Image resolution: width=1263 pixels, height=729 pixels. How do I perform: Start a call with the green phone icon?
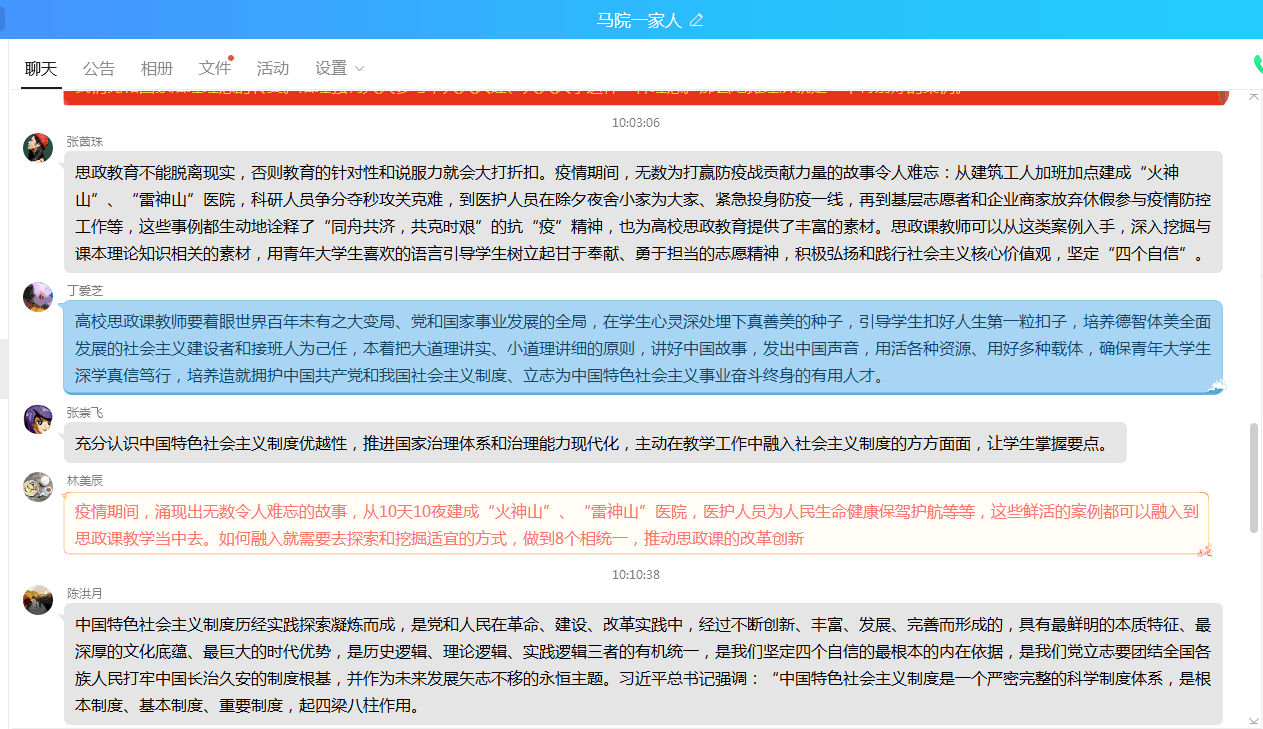pos(1258,65)
